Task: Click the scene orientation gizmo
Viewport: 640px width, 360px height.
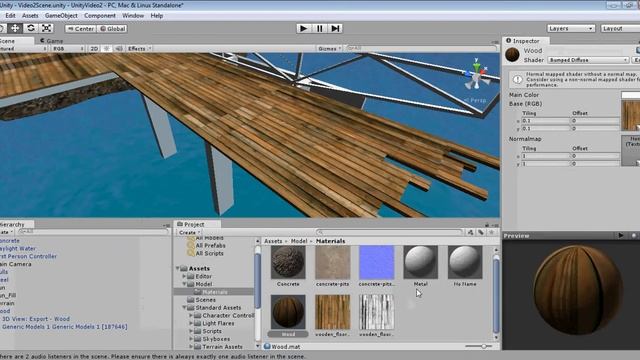Action: [476, 76]
